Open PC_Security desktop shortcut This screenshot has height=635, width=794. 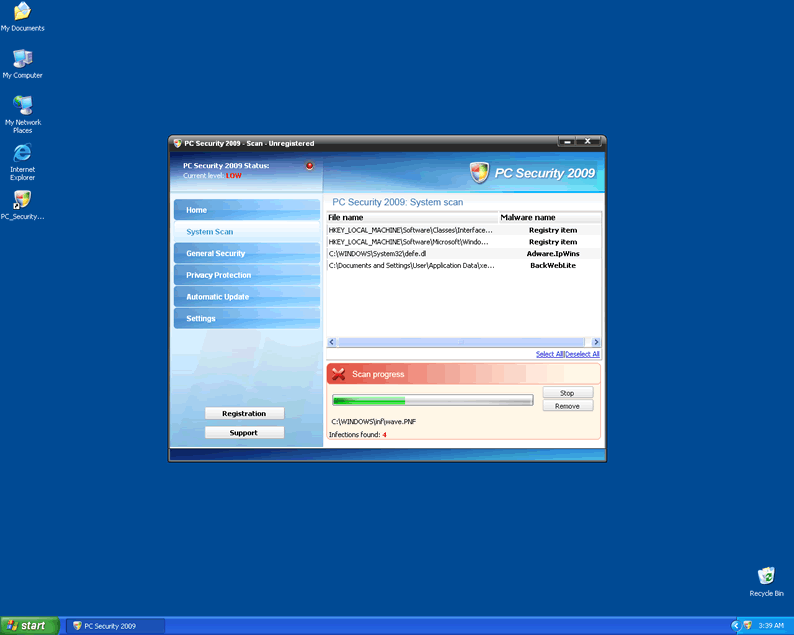(x=22, y=201)
